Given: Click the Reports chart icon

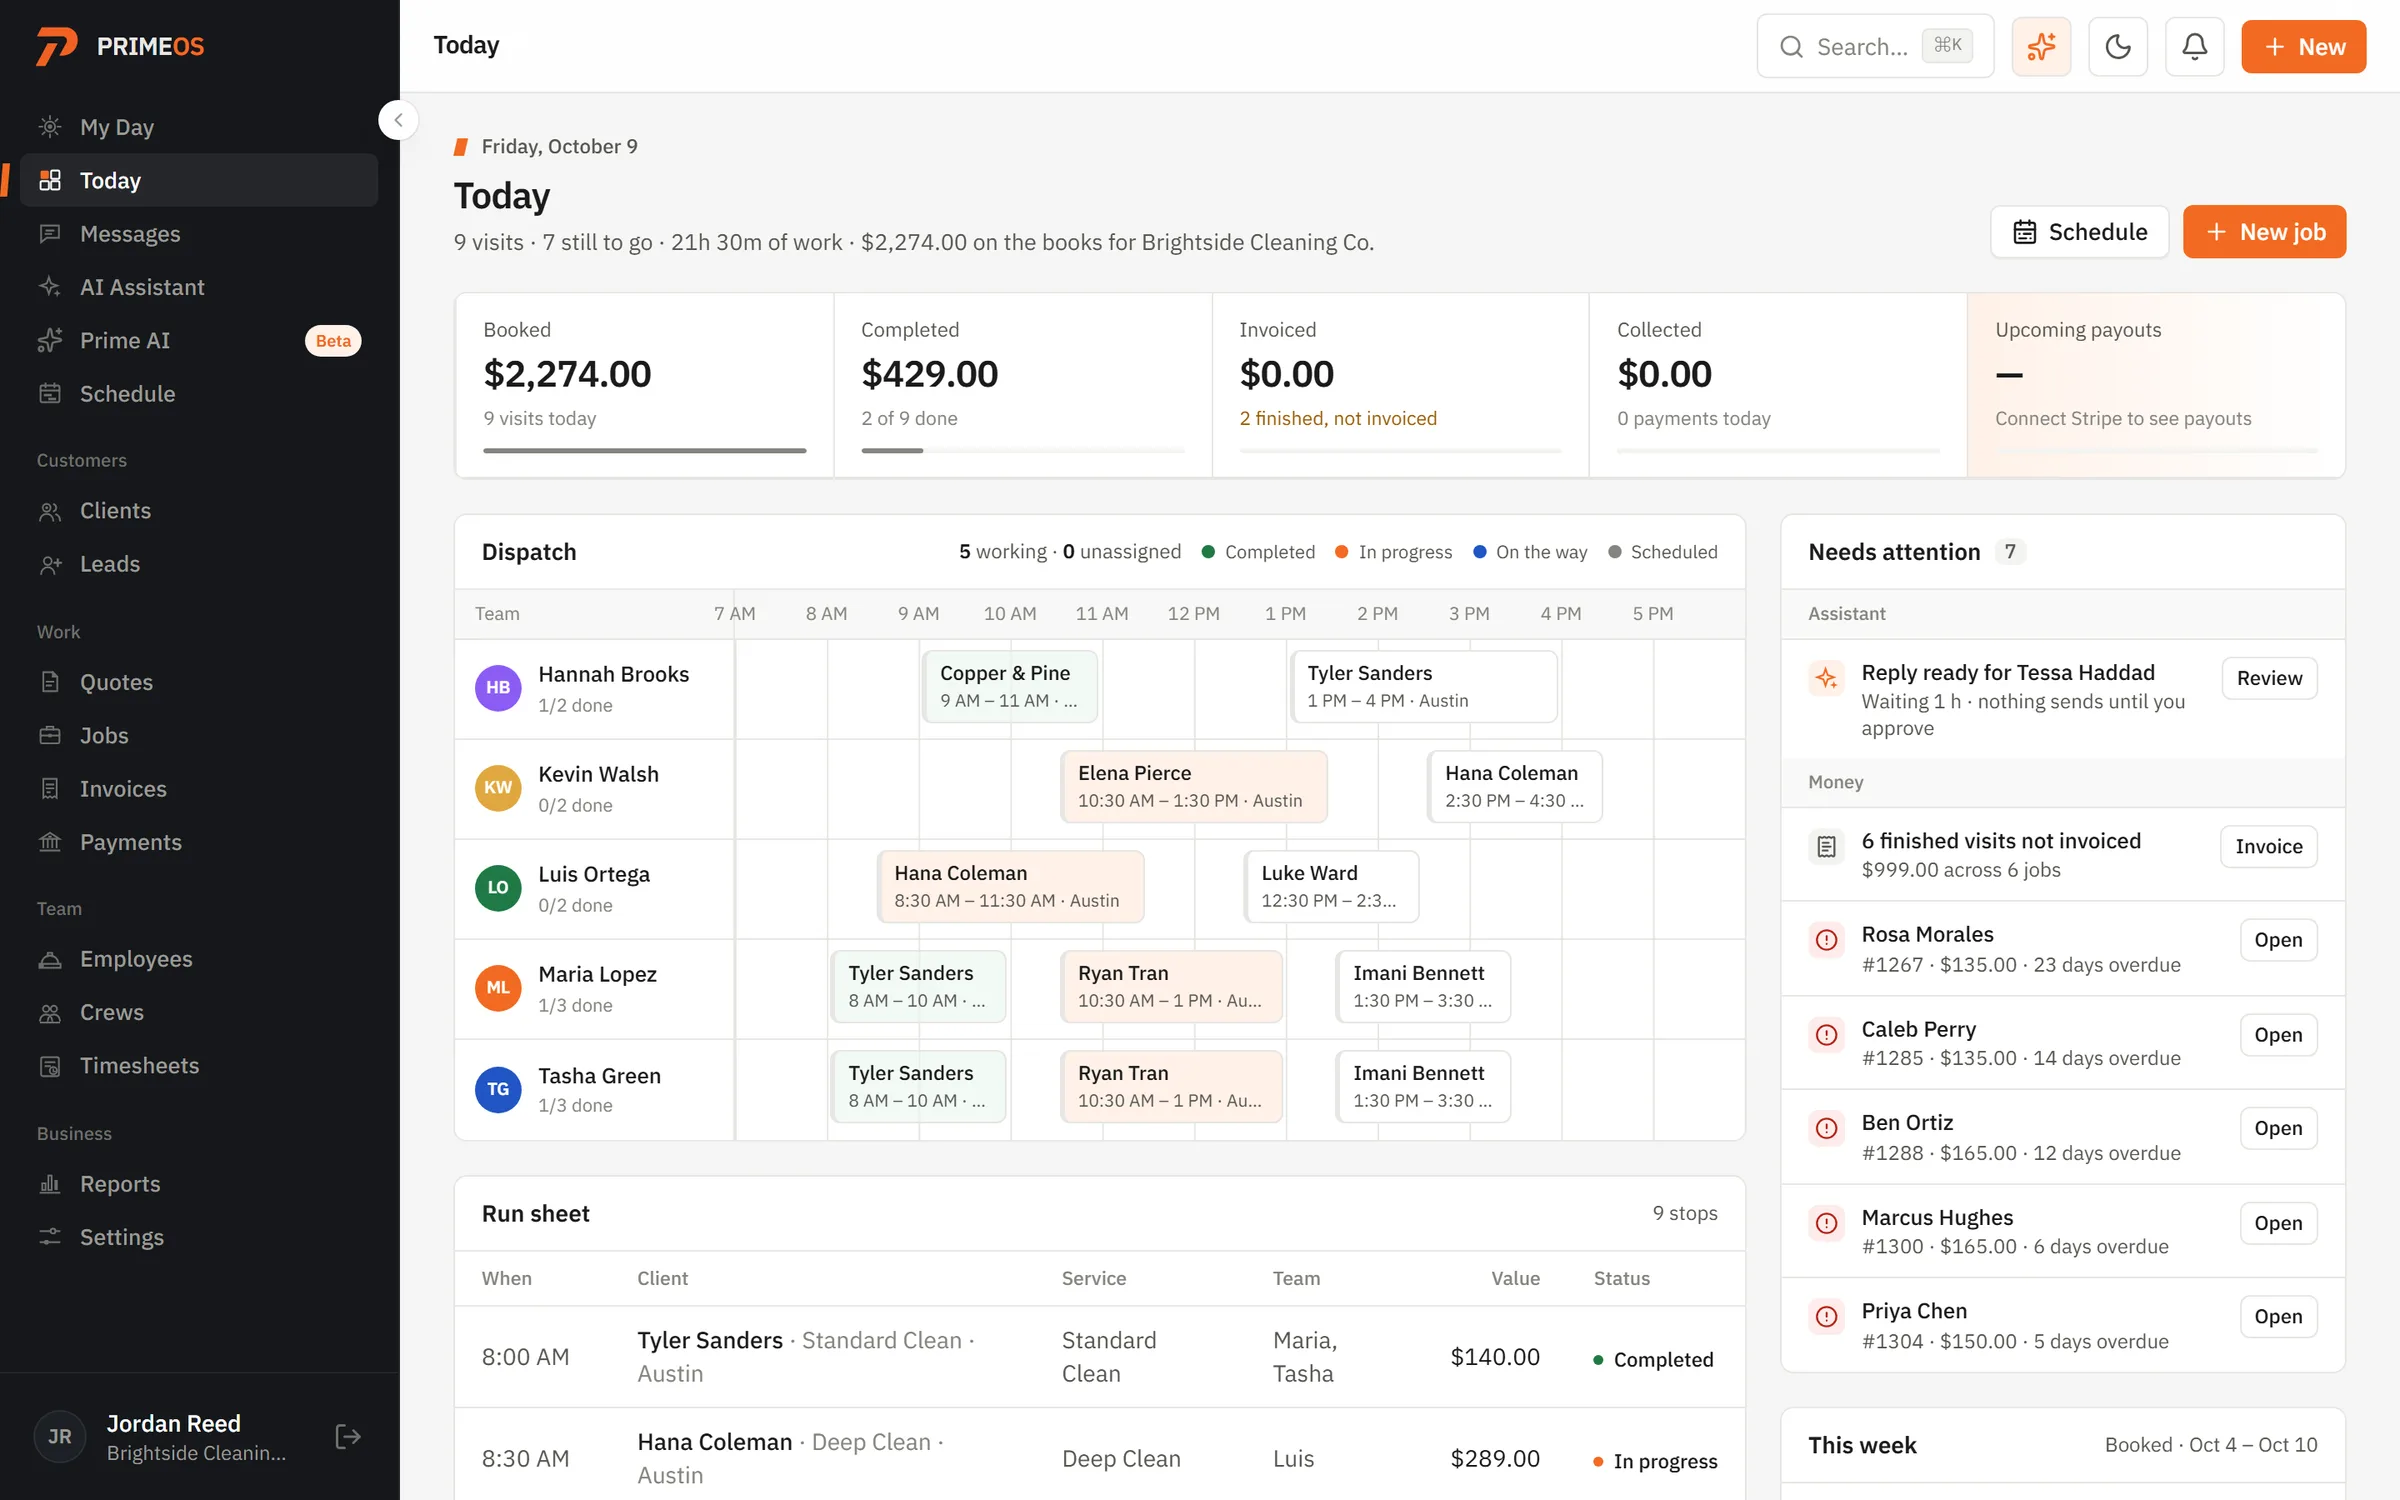Looking at the screenshot, I should [50, 1184].
